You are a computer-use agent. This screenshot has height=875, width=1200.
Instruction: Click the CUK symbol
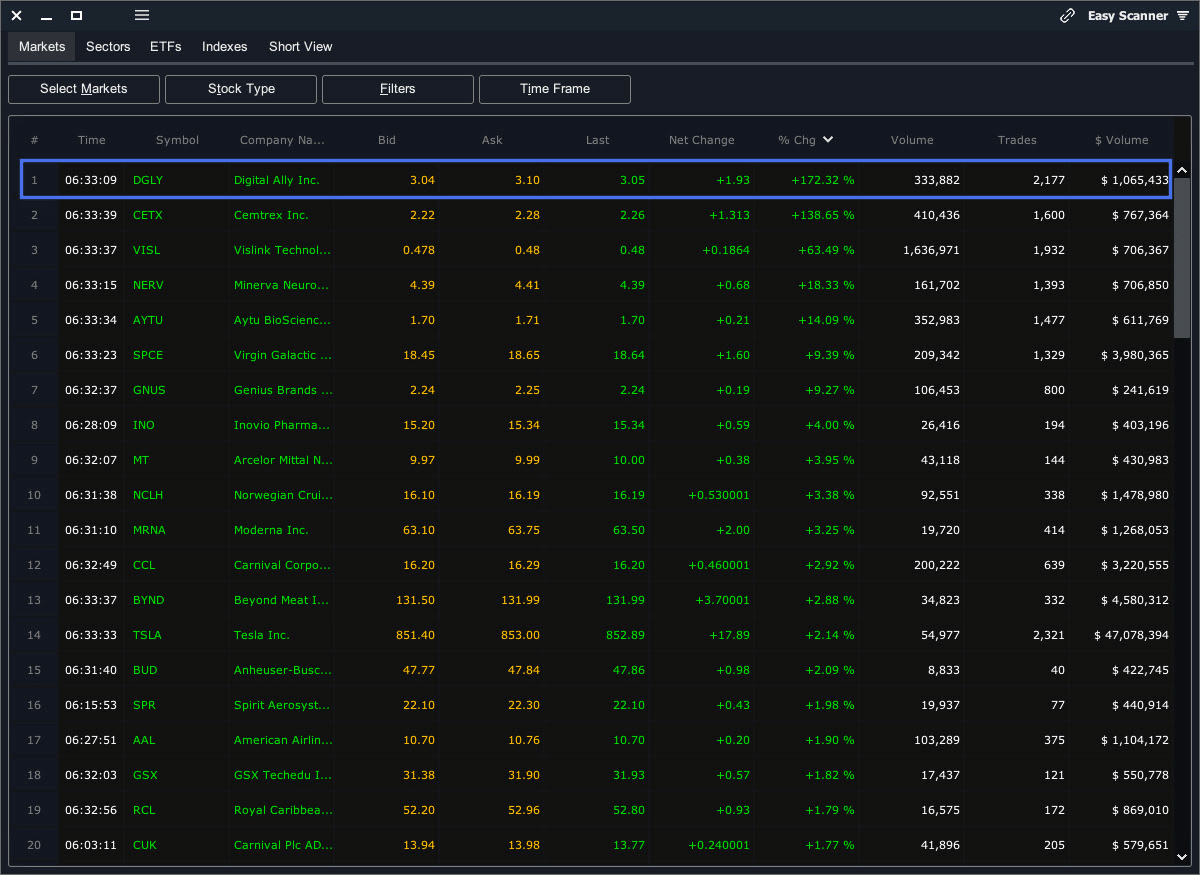146,845
